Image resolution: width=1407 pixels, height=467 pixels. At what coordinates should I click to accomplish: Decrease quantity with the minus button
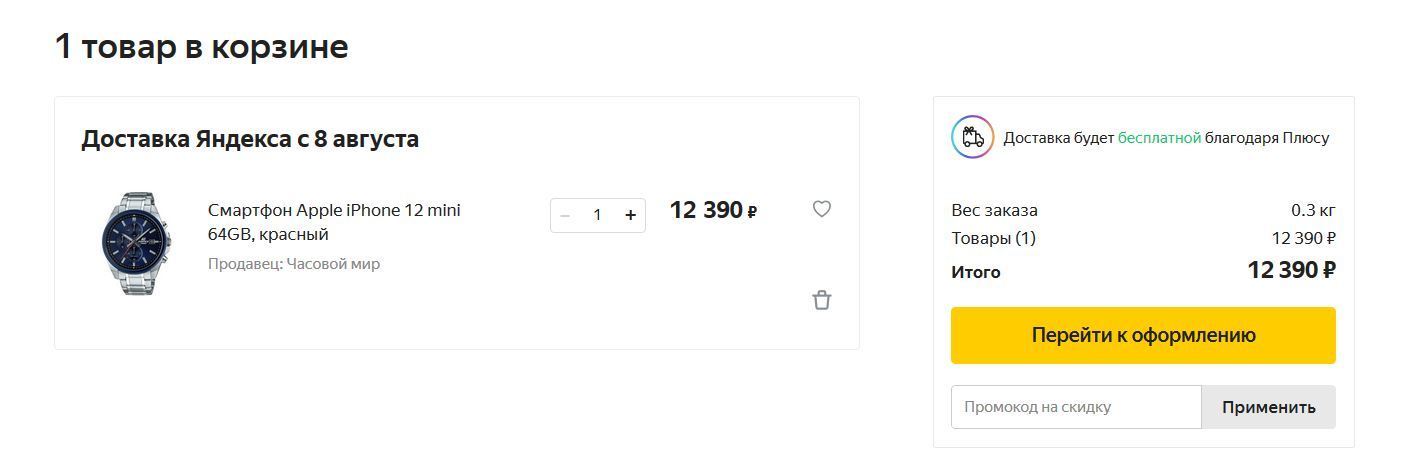[565, 215]
